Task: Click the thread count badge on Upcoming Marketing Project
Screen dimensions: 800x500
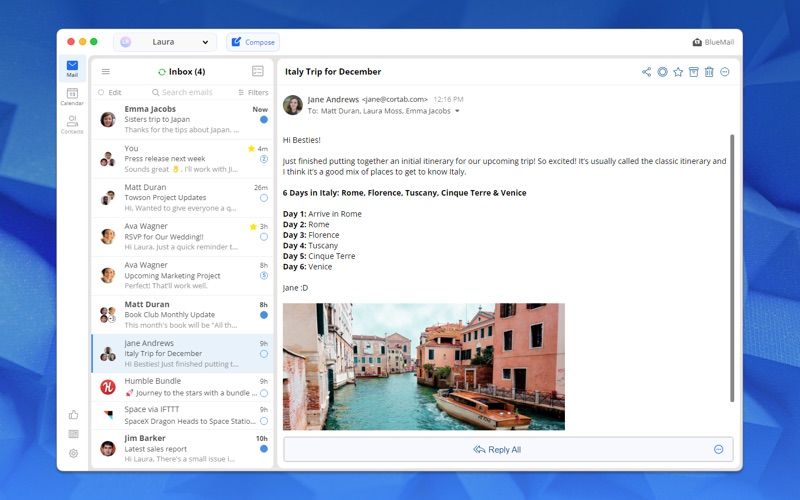Action: tap(264, 276)
